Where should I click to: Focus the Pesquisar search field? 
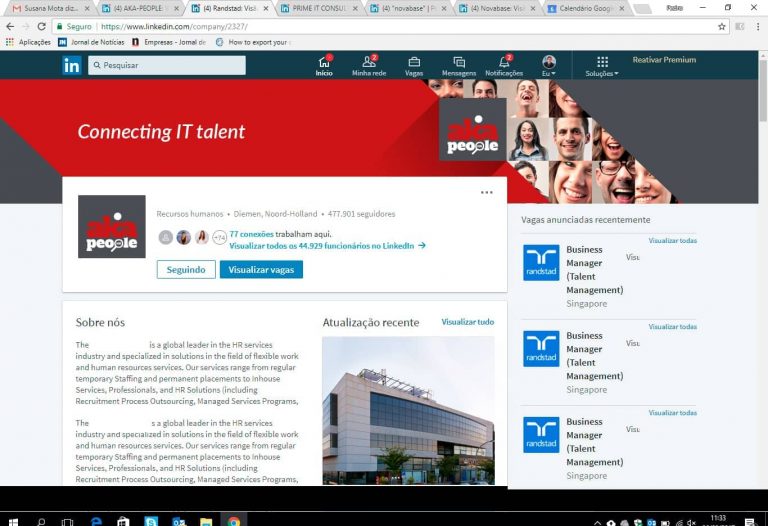coord(167,65)
